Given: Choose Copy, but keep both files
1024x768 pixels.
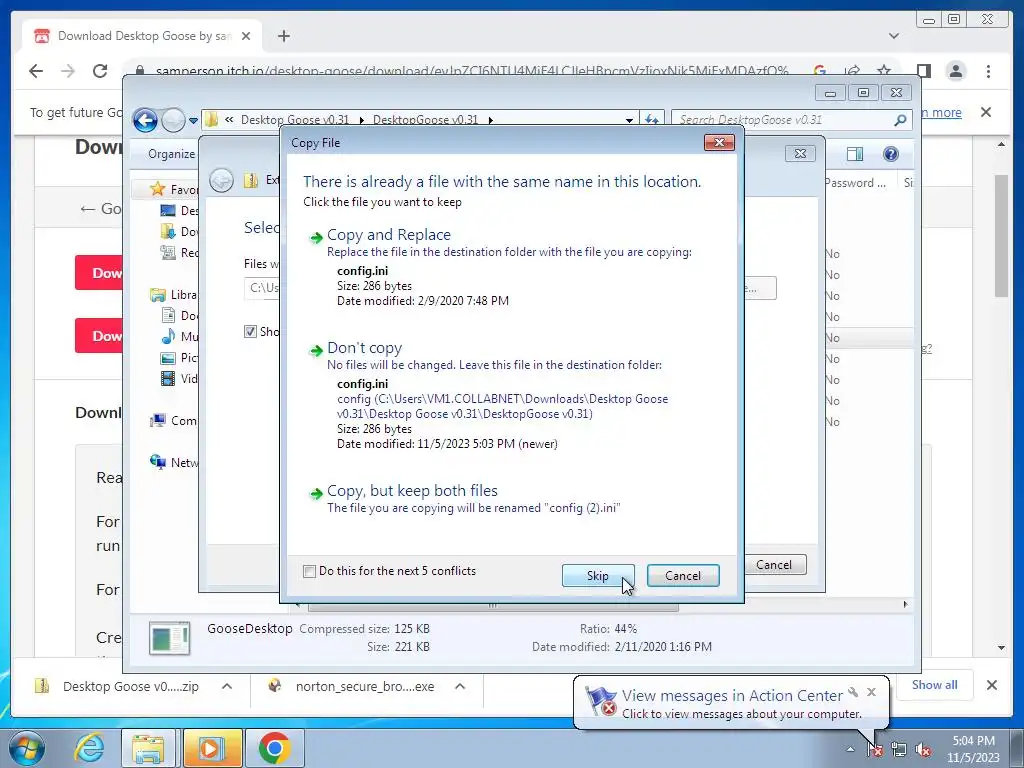Looking at the screenshot, I should point(412,490).
